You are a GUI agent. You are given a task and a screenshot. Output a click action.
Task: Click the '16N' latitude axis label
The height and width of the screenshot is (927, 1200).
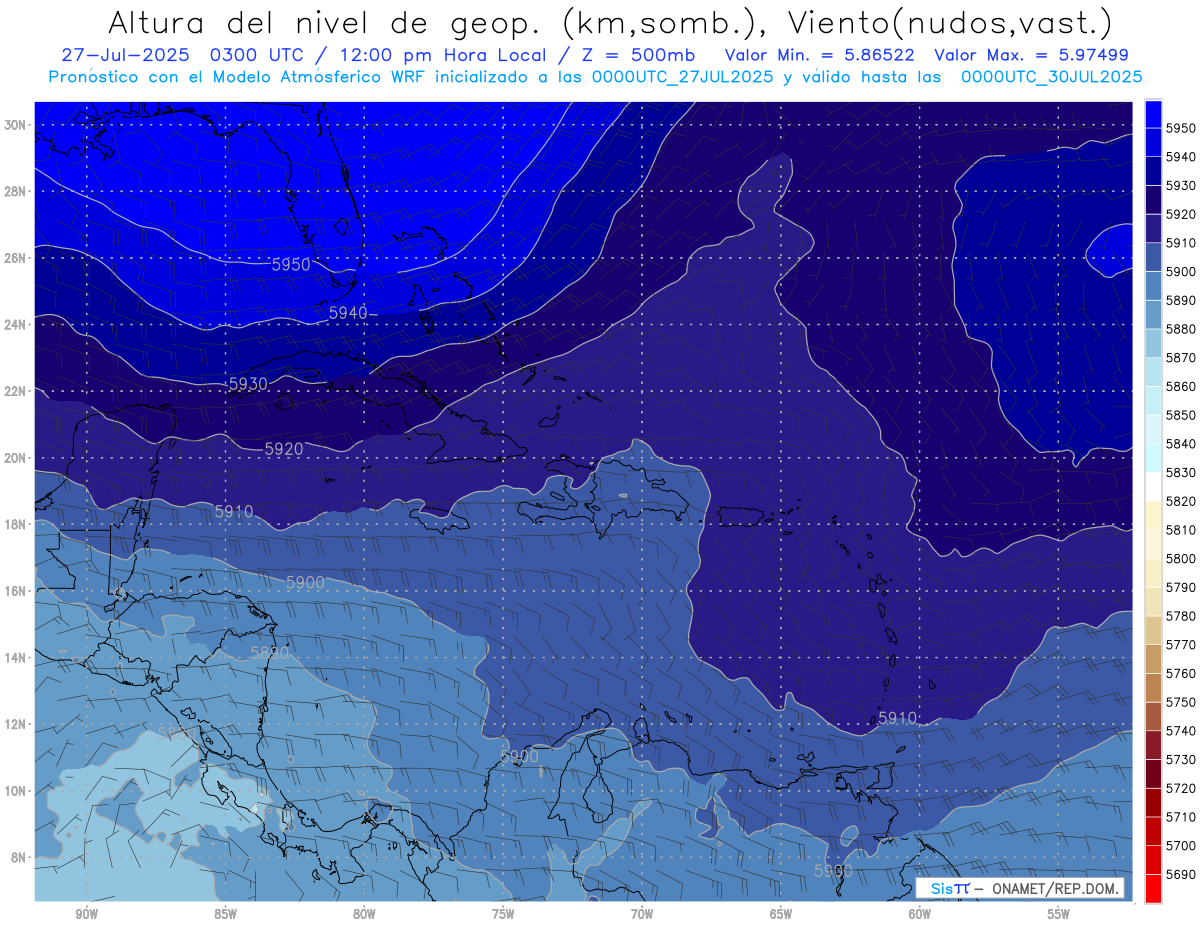(14, 591)
